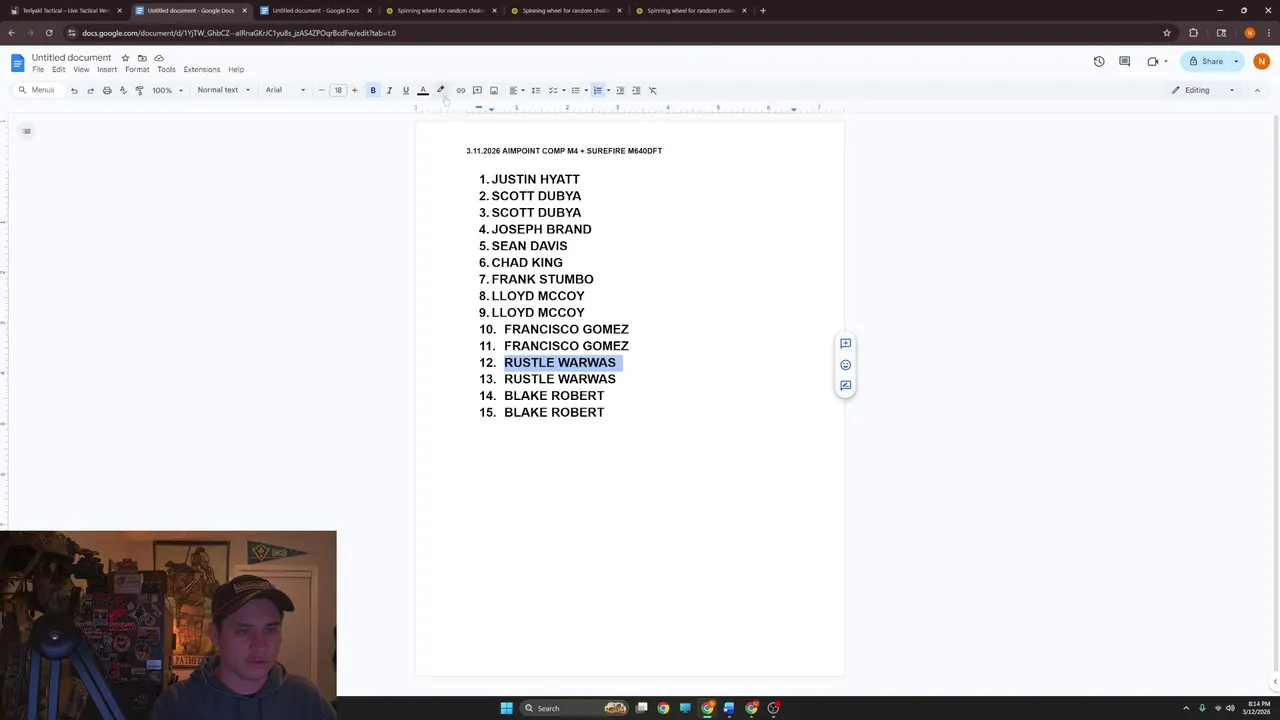
Task: Click the Print icon
Action: click(x=107, y=90)
